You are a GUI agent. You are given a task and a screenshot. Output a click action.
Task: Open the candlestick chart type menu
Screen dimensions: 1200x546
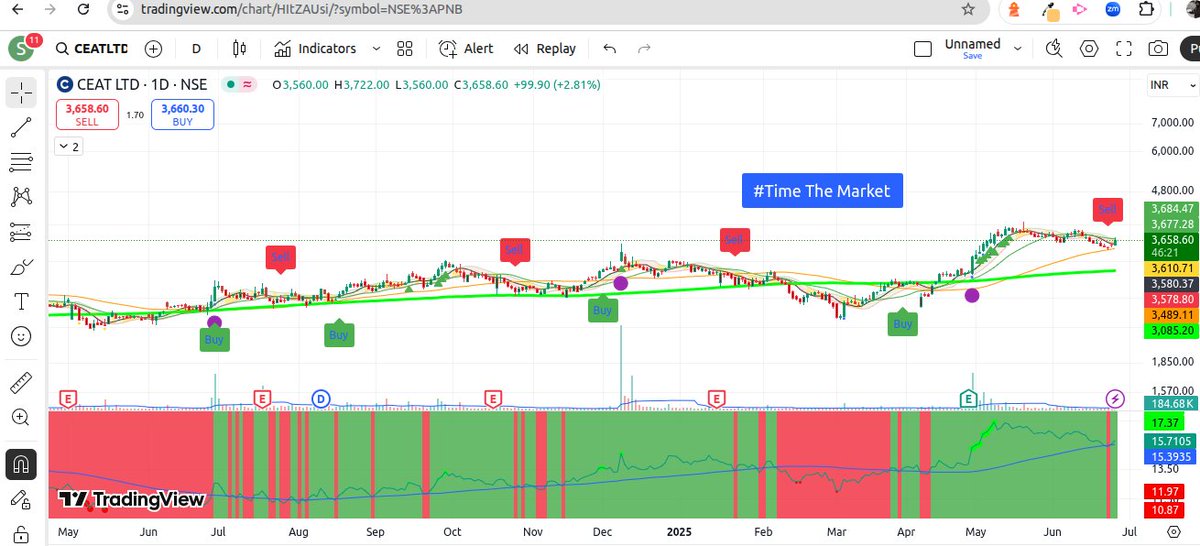pyautogui.click(x=239, y=48)
